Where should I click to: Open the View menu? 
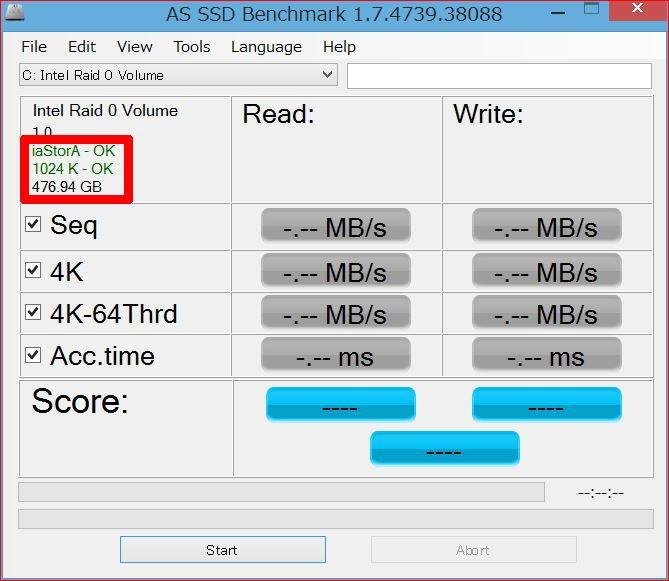click(x=135, y=46)
